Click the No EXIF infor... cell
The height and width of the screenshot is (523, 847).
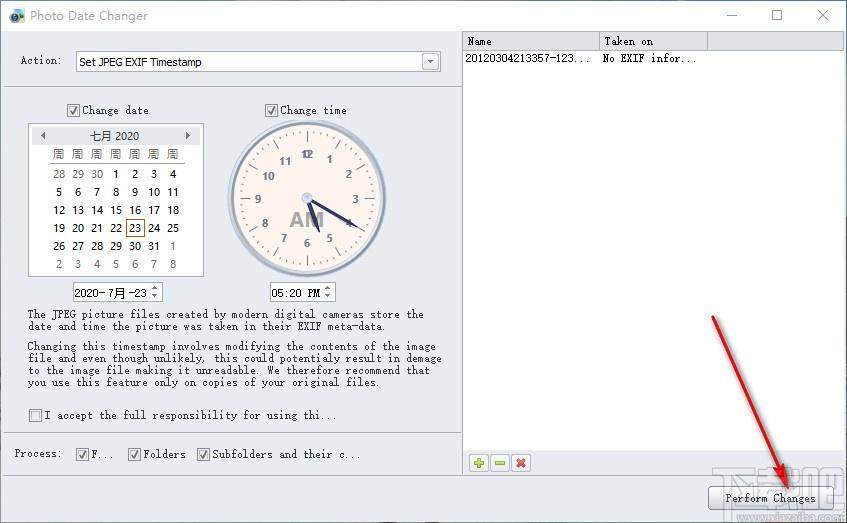coord(649,58)
